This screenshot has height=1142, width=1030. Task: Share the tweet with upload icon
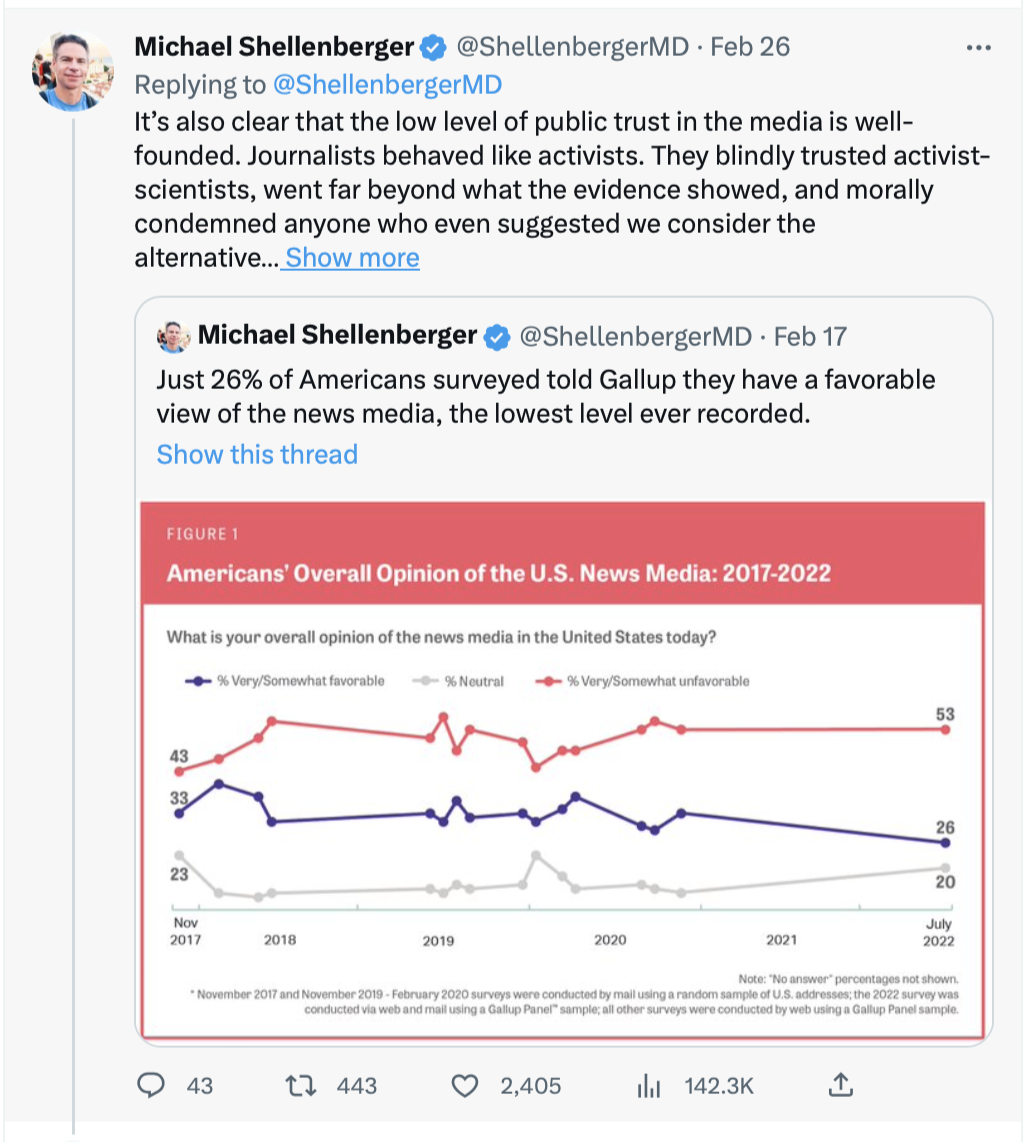tap(841, 1084)
